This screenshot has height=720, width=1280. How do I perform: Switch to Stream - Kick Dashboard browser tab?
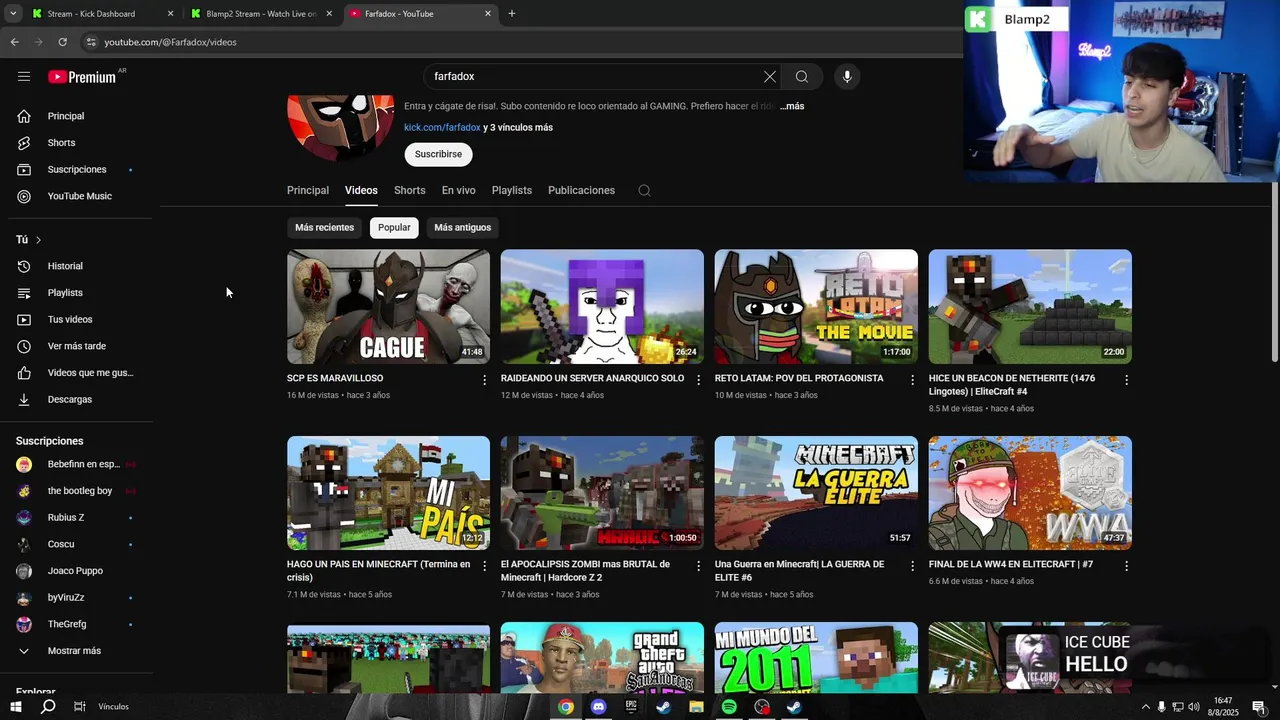tap(101, 14)
